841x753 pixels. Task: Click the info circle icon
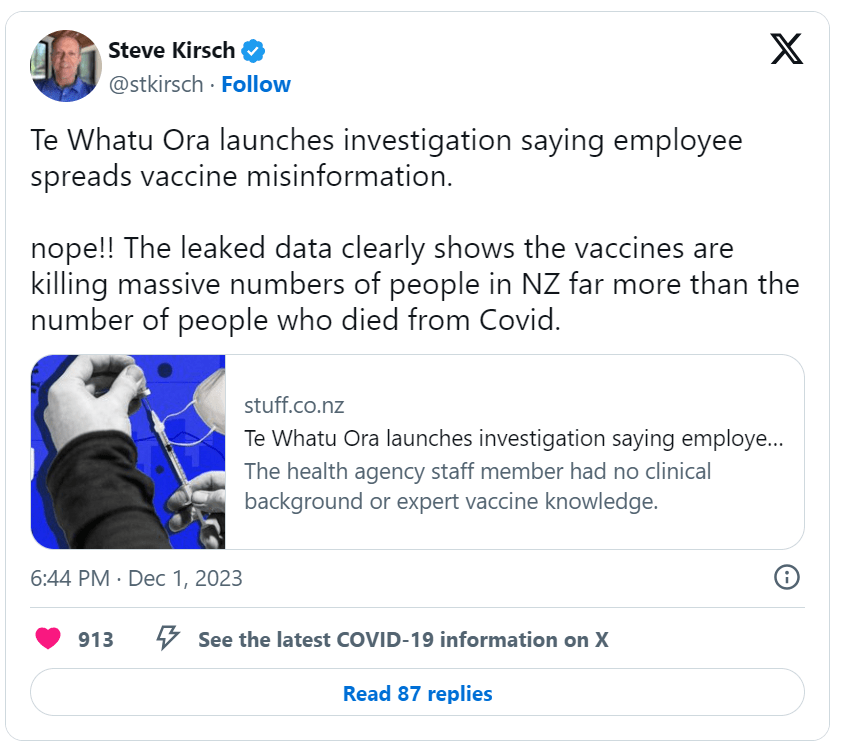click(x=787, y=578)
